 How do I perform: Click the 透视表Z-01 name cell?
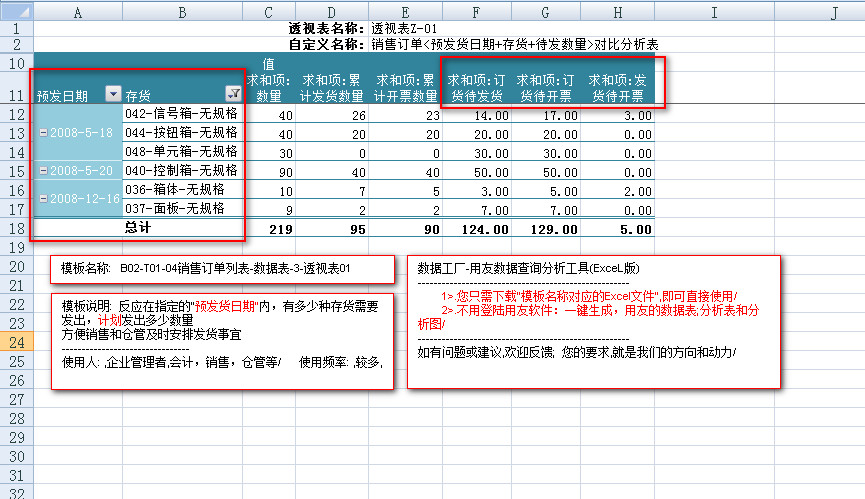pyautogui.click(x=404, y=28)
